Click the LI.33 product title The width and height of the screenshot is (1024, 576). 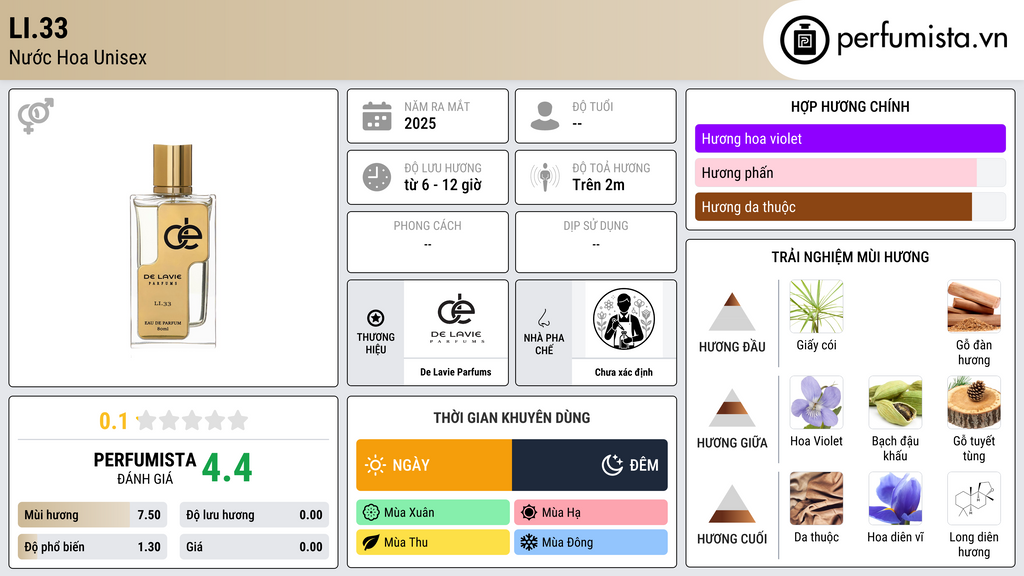(x=38, y=28)
